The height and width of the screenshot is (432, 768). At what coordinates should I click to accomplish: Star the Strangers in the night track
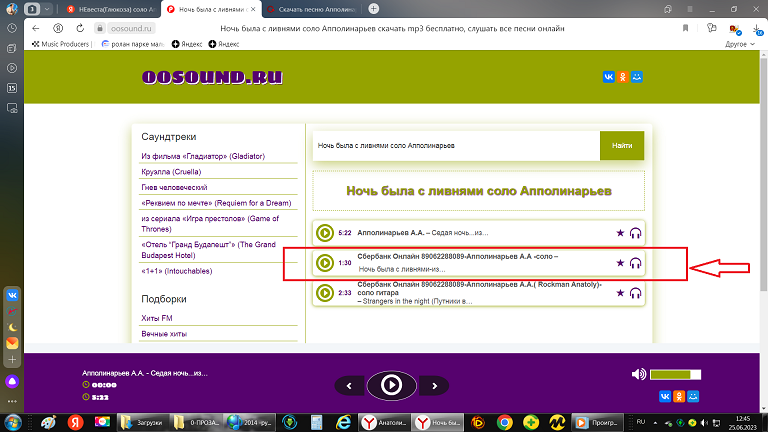620,293
